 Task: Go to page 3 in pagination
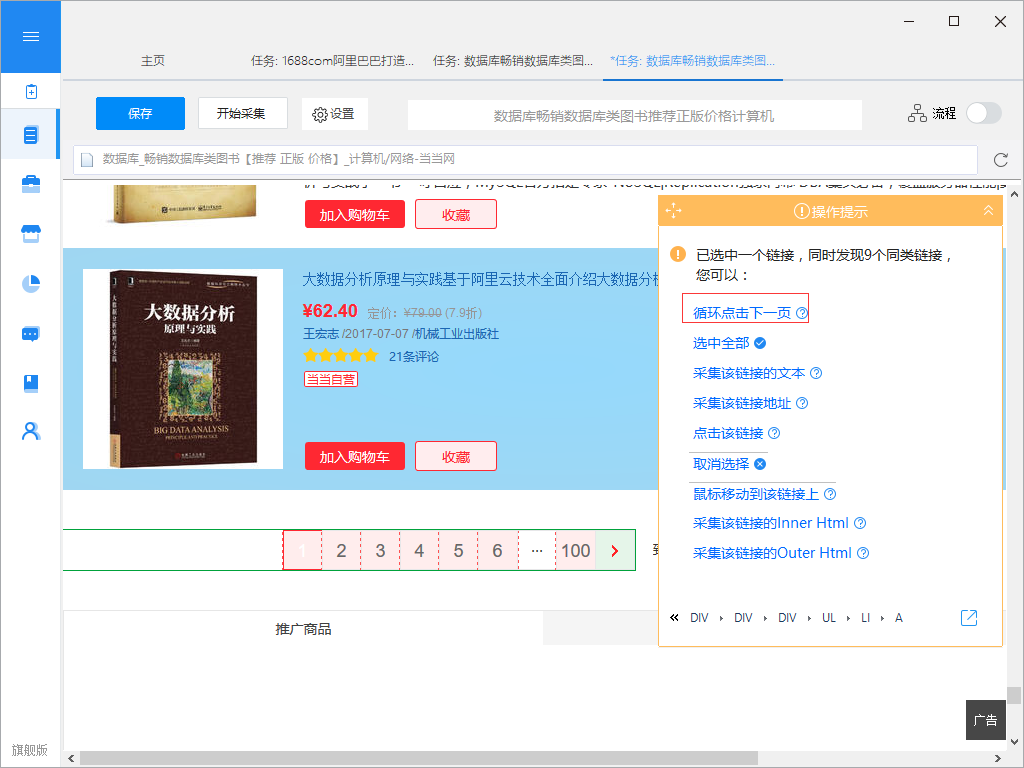pos(380,551)
